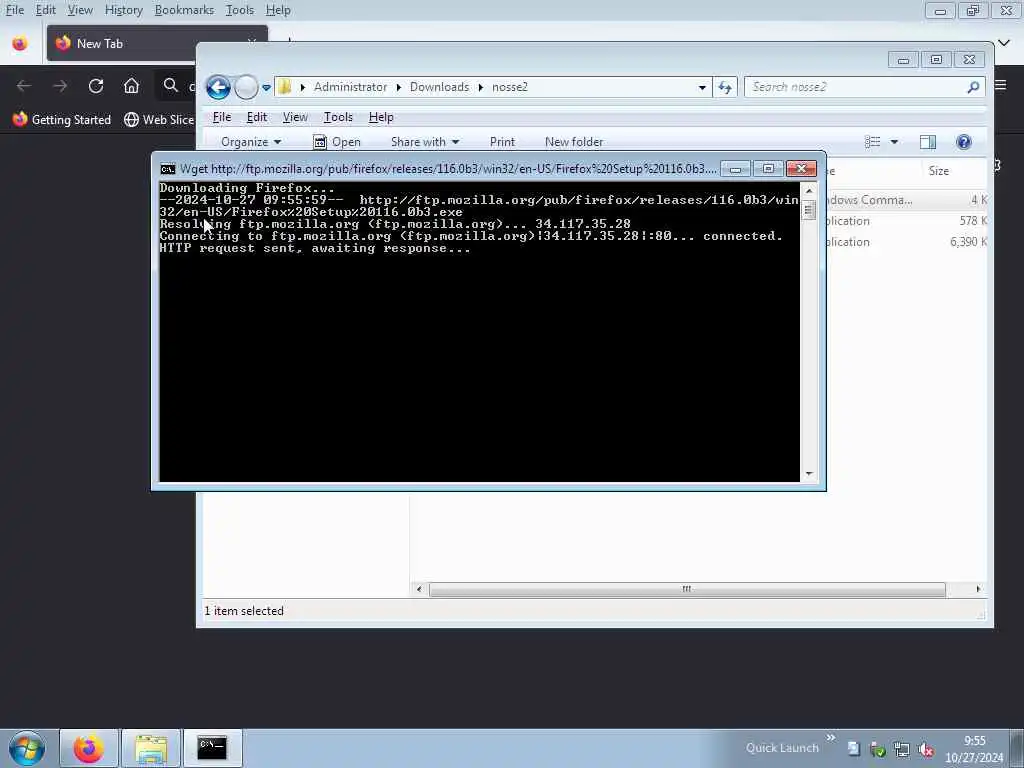Click Explorer horizontal scrollbar thumb
The image size is (1024, 768).
(x=686, y=589)
